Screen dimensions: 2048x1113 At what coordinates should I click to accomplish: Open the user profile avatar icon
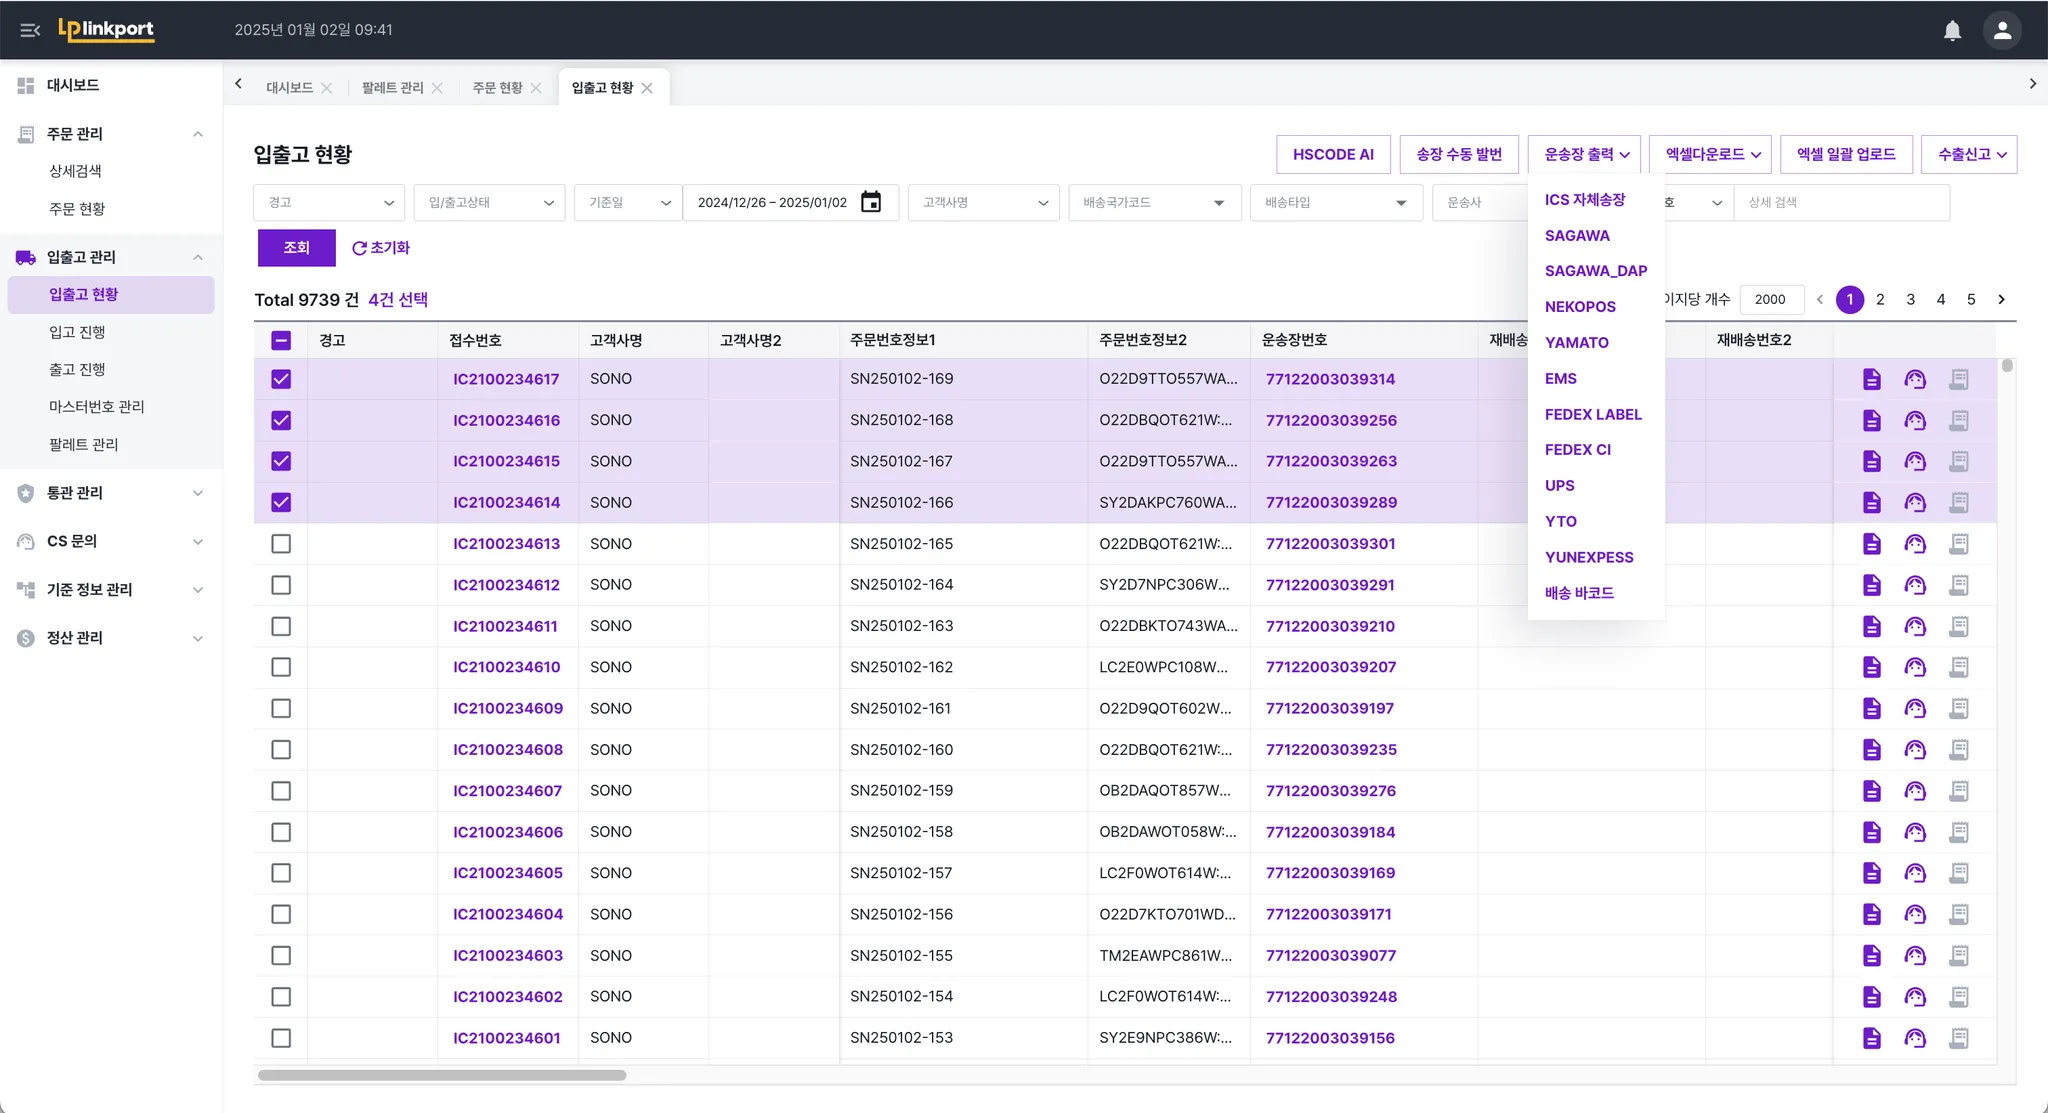pos(2002,30)
